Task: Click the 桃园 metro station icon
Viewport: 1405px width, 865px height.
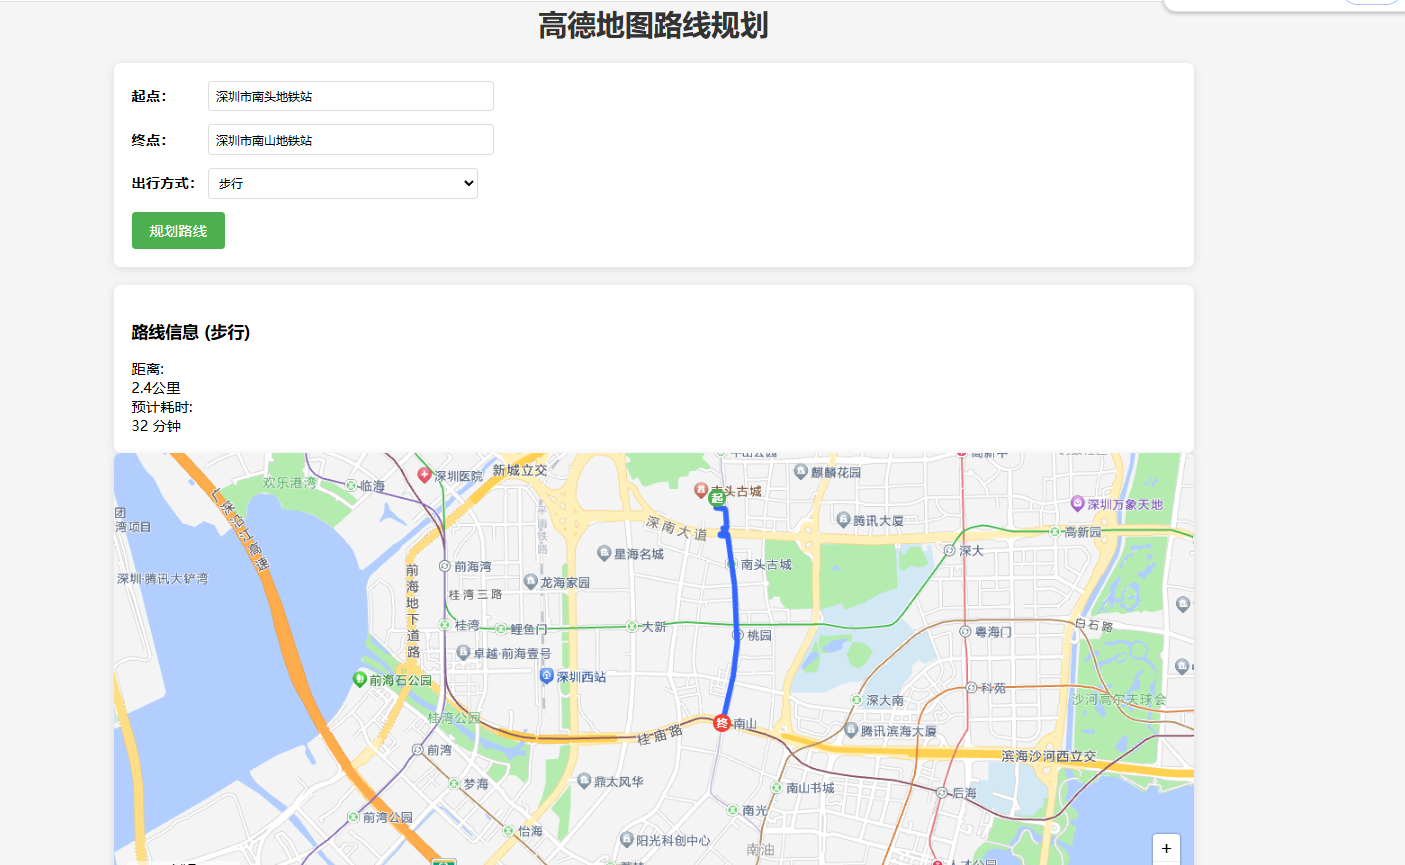Action: (x=738, y=635)
